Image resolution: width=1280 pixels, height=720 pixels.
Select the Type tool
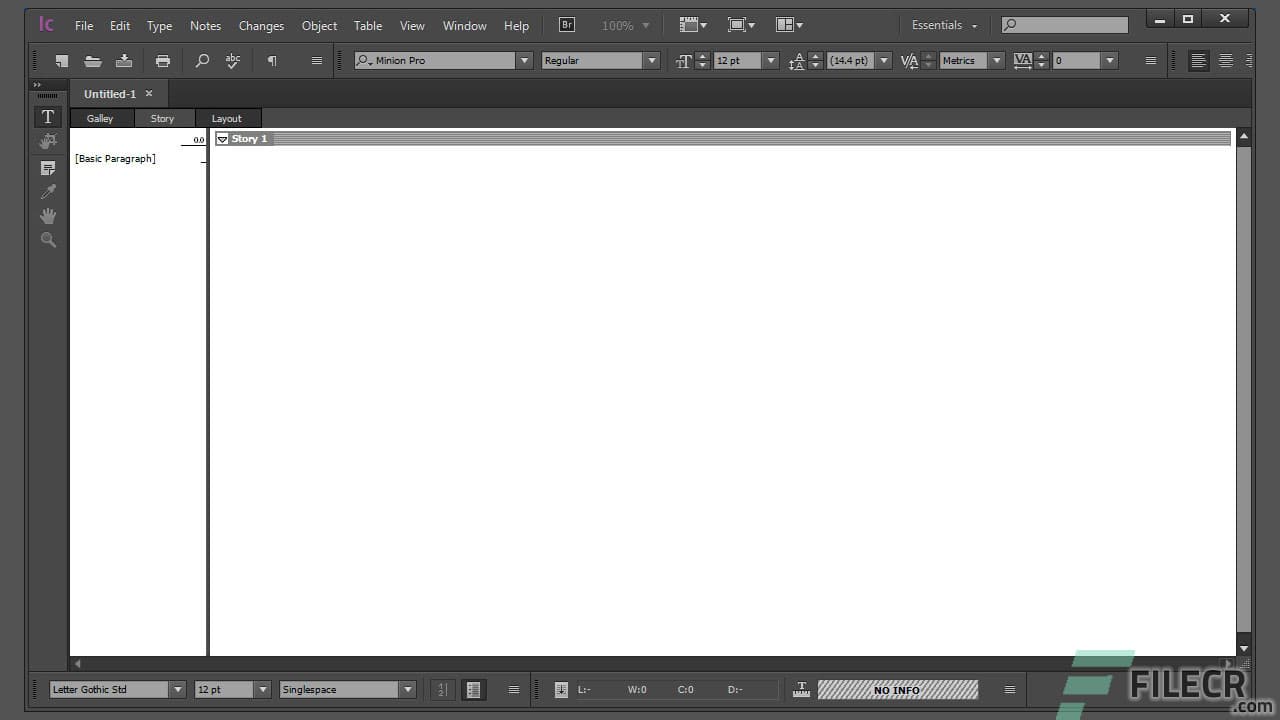coord(47,116)
